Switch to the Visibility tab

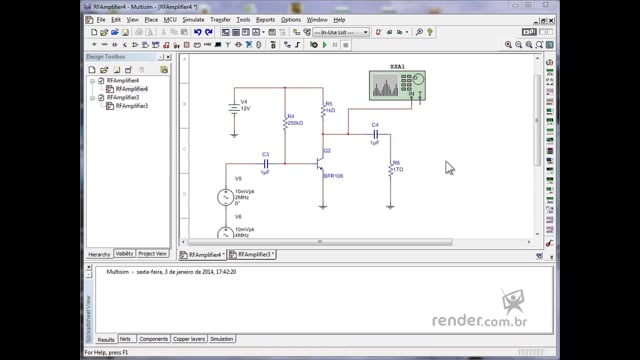tap(124, 254)
